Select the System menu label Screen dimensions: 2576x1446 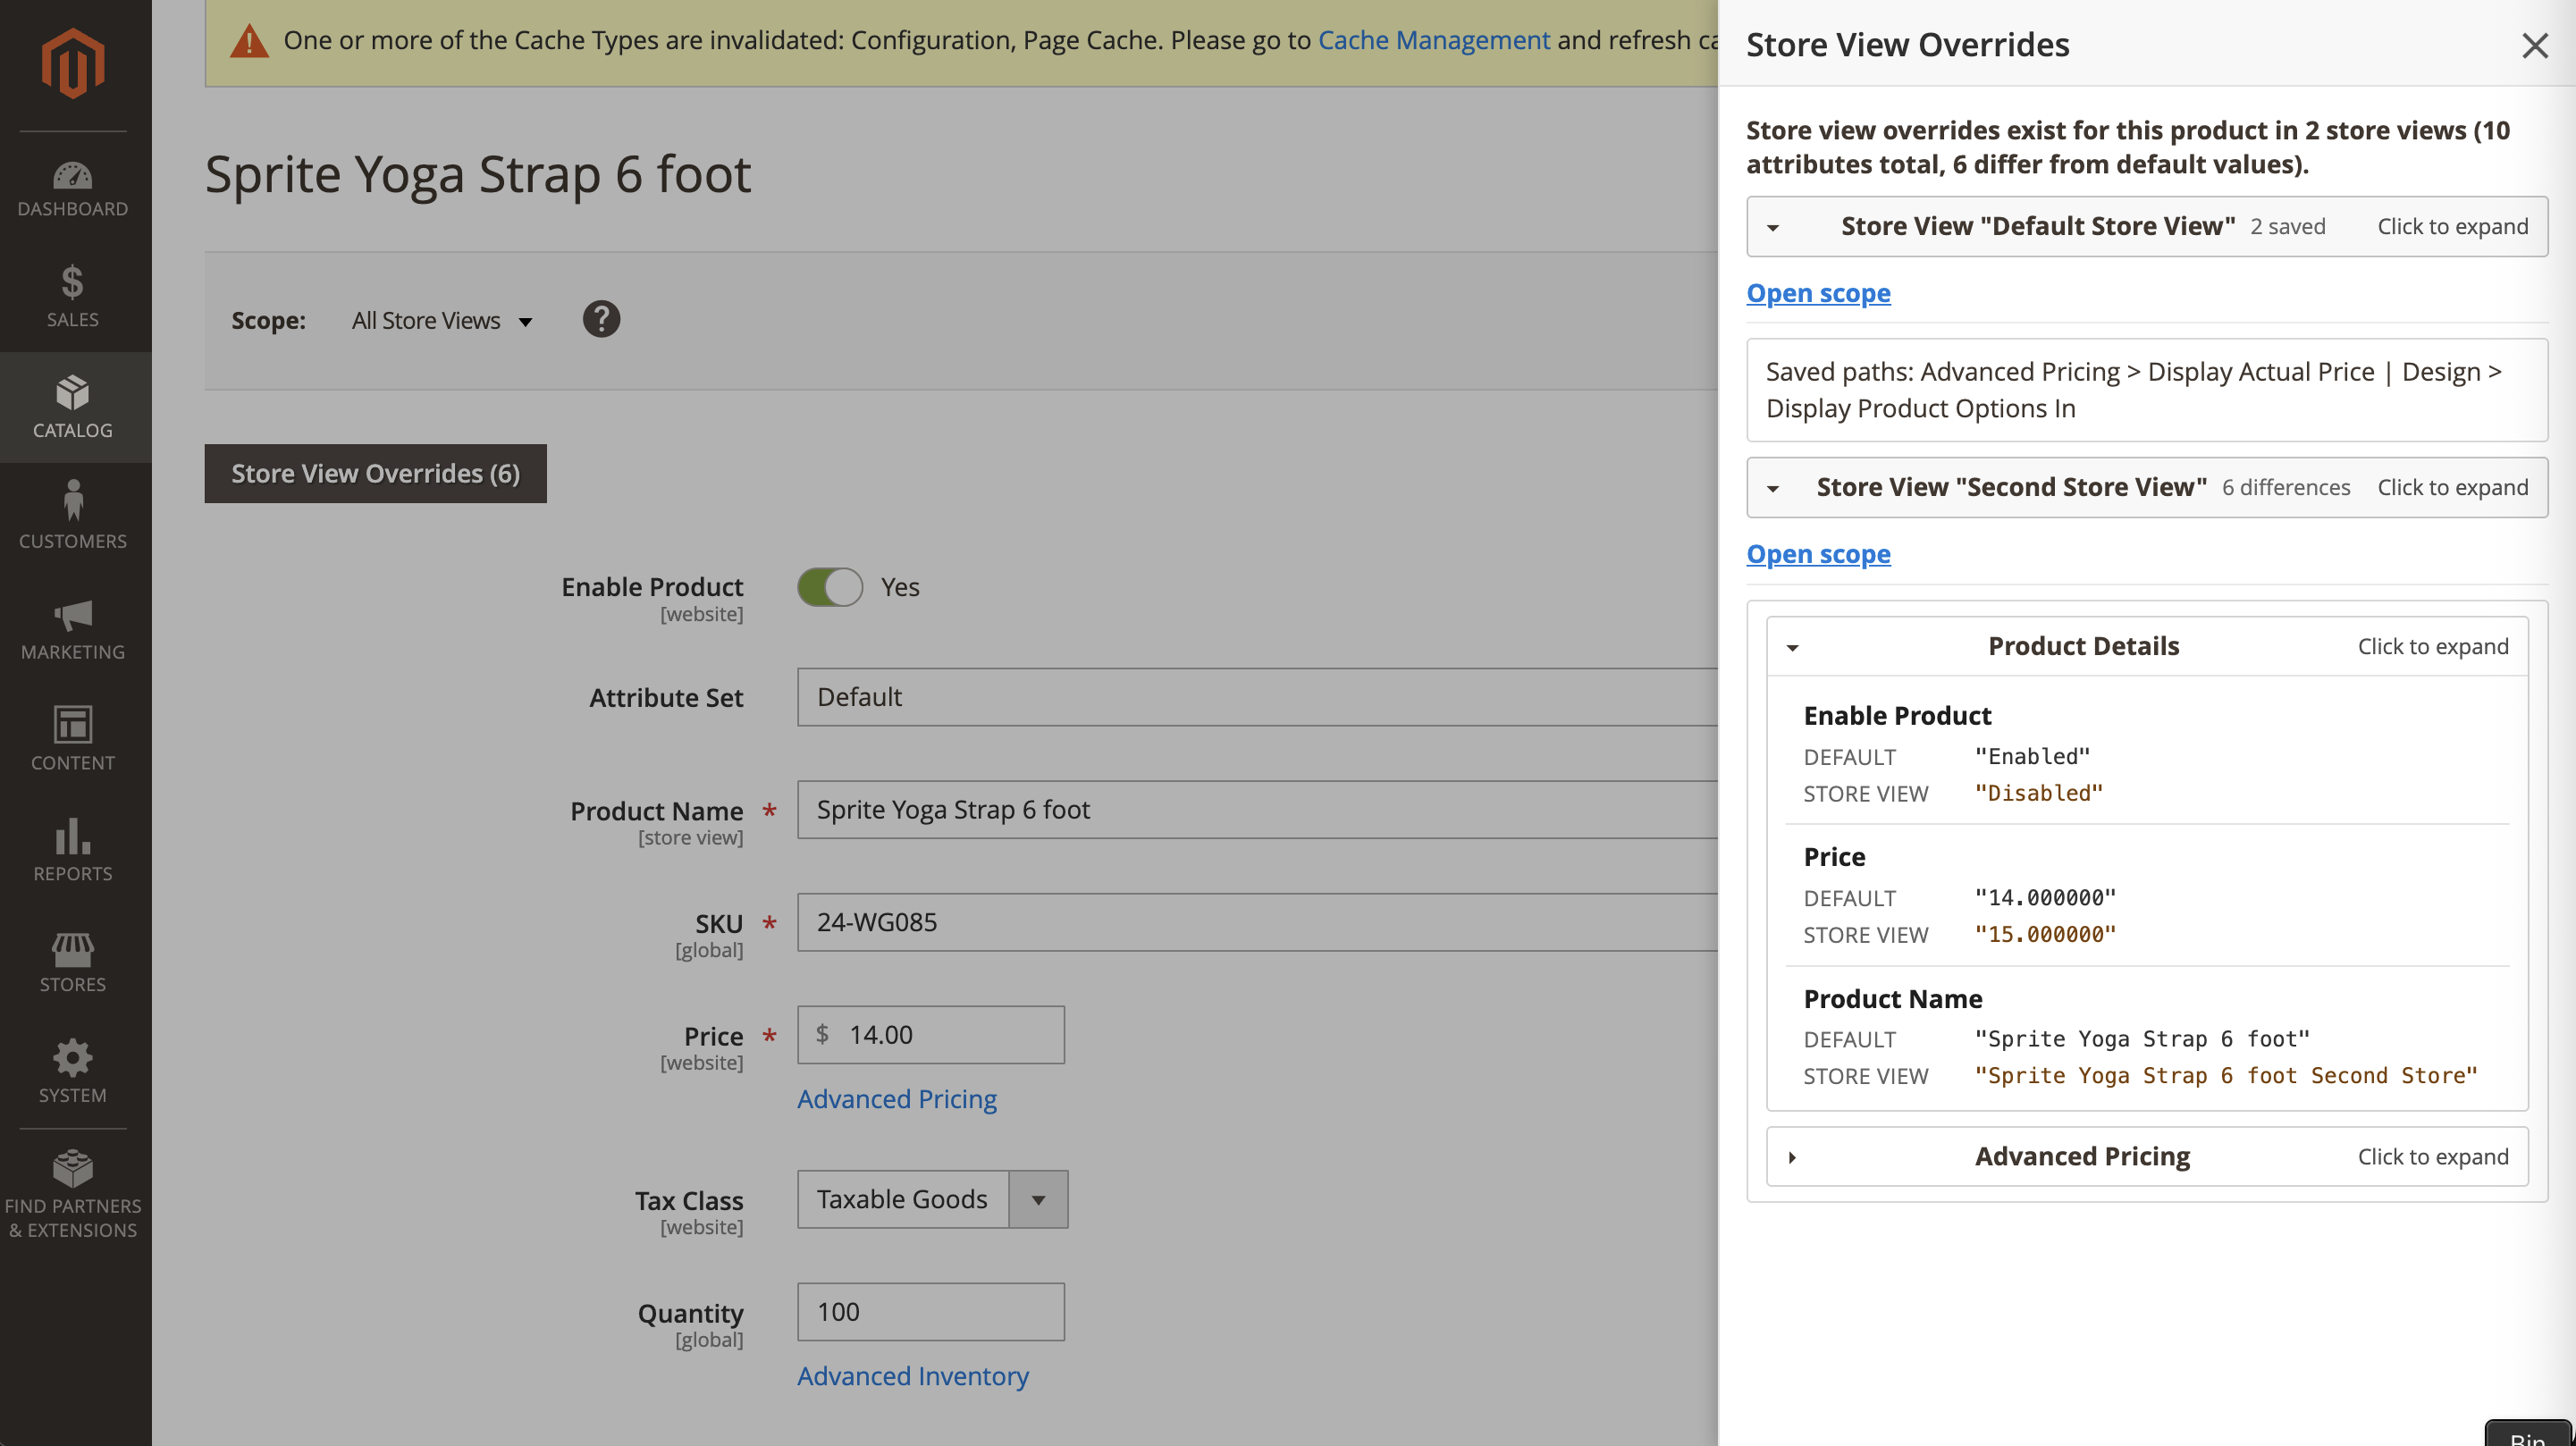73,1095
